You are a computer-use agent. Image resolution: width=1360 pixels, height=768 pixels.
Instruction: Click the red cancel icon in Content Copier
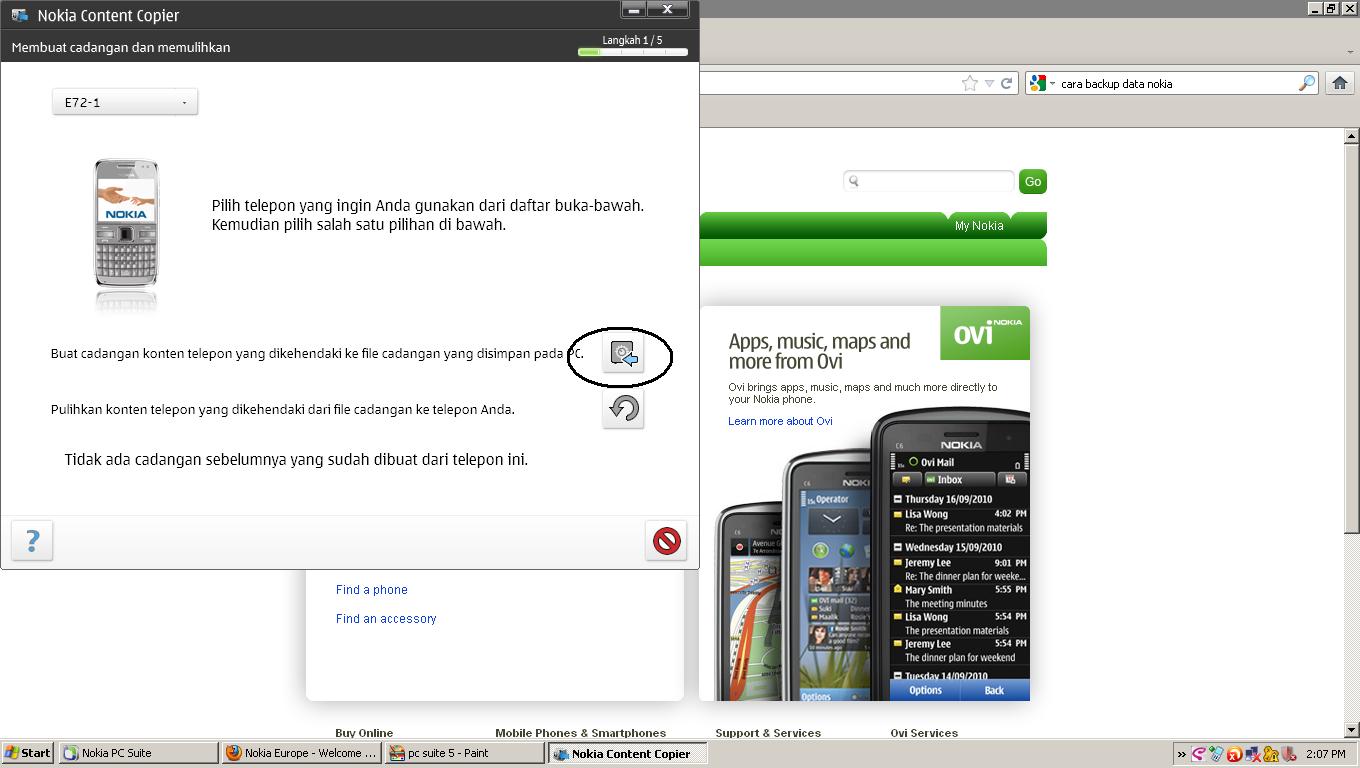coord(666,541)
